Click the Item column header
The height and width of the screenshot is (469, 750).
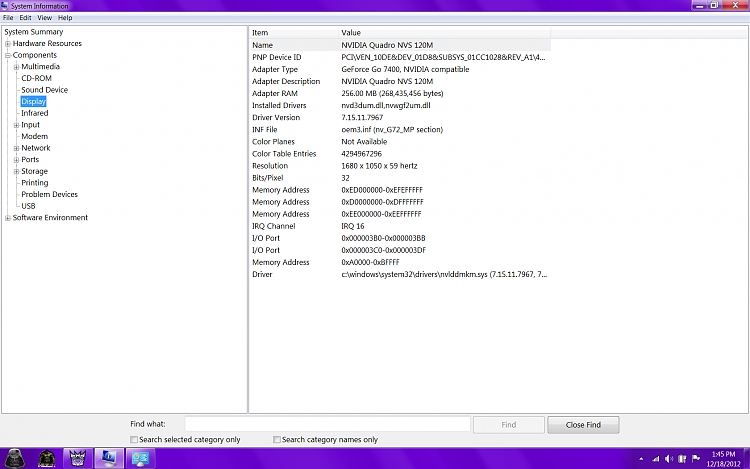click(x=293, y=33)
